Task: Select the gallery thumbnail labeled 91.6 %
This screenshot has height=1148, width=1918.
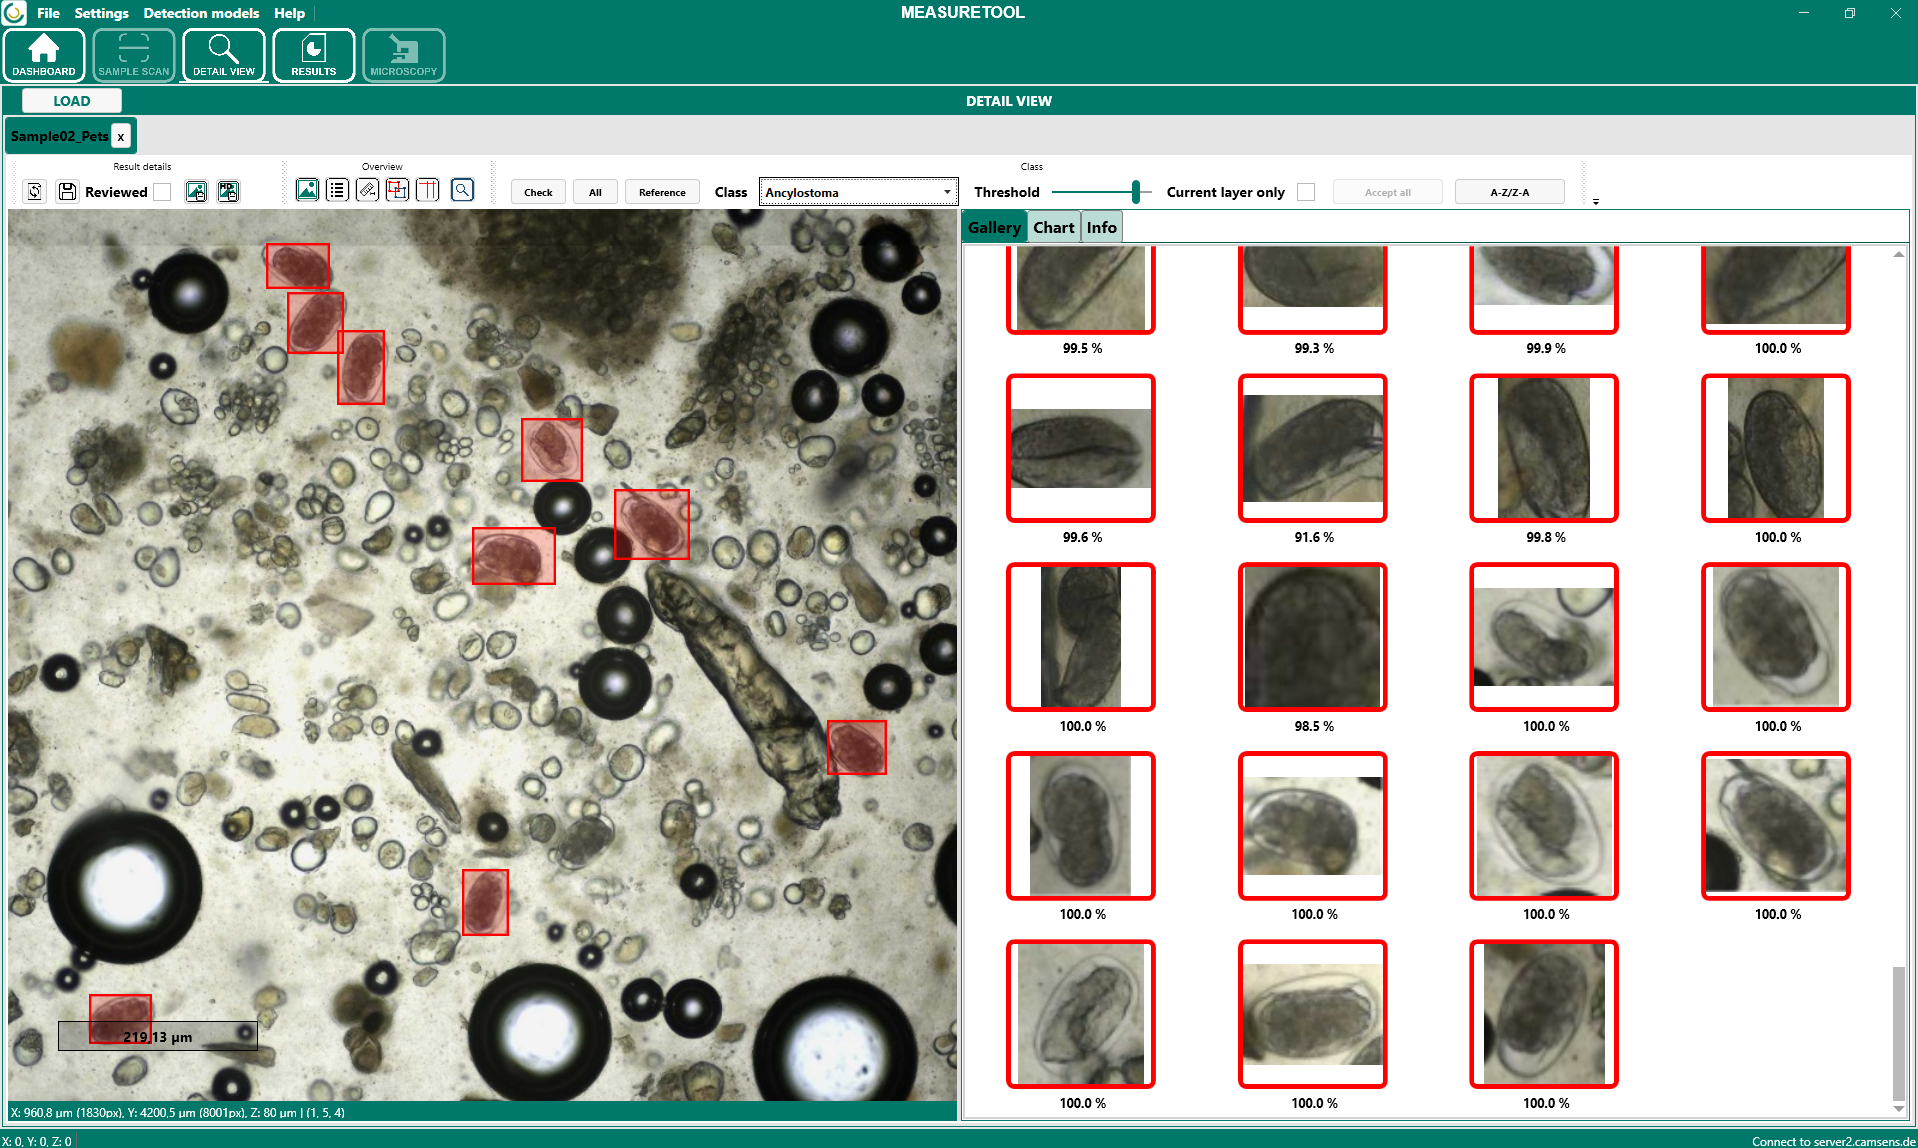Action: coord(1312,448)
